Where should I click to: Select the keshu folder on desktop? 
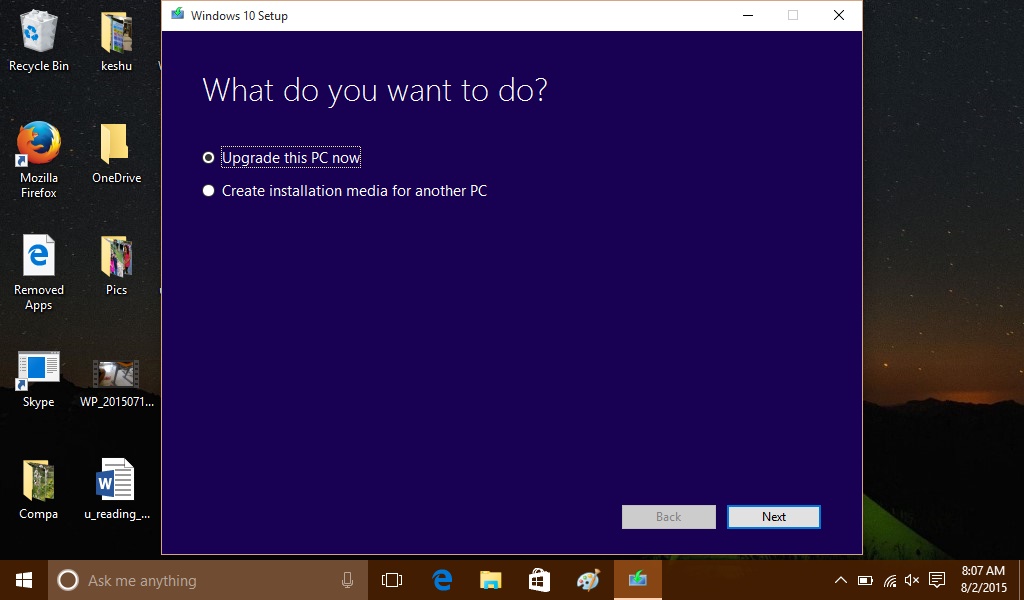coord(116,41)
